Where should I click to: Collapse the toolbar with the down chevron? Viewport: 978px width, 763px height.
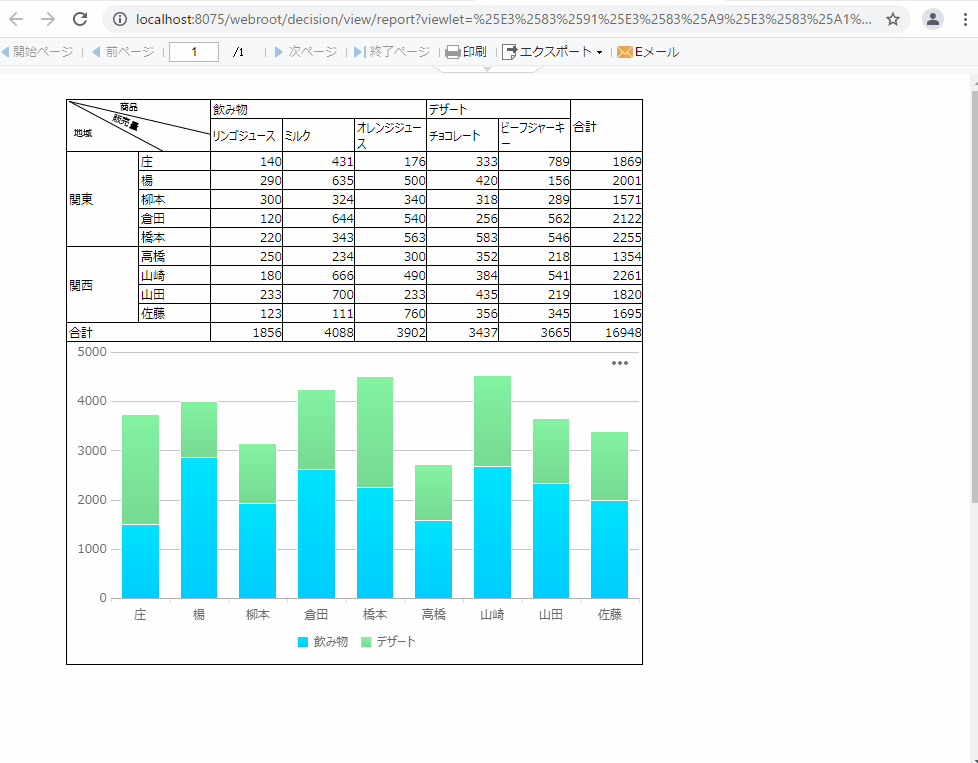pyautogui.click(x=487, y=69)
